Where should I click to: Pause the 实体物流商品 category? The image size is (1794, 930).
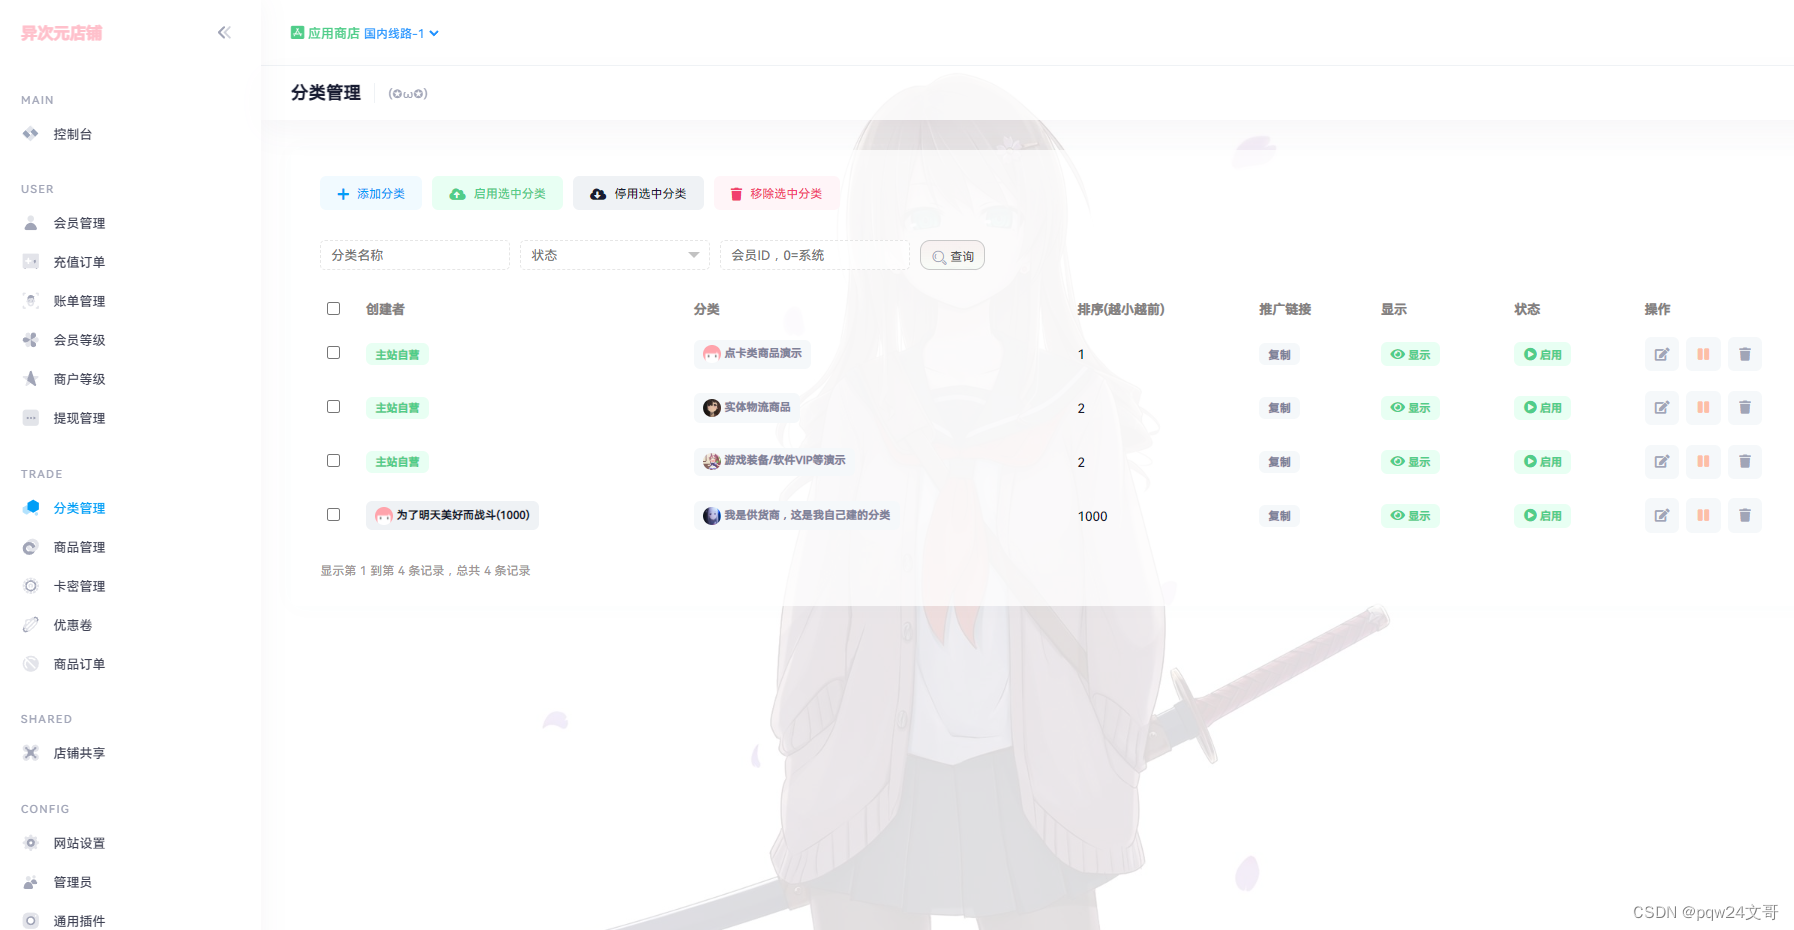[x=1703, y=407]
